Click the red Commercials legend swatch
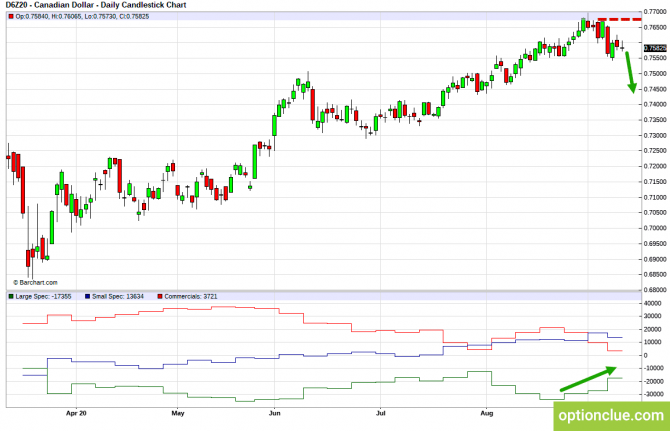 (160, 296)
